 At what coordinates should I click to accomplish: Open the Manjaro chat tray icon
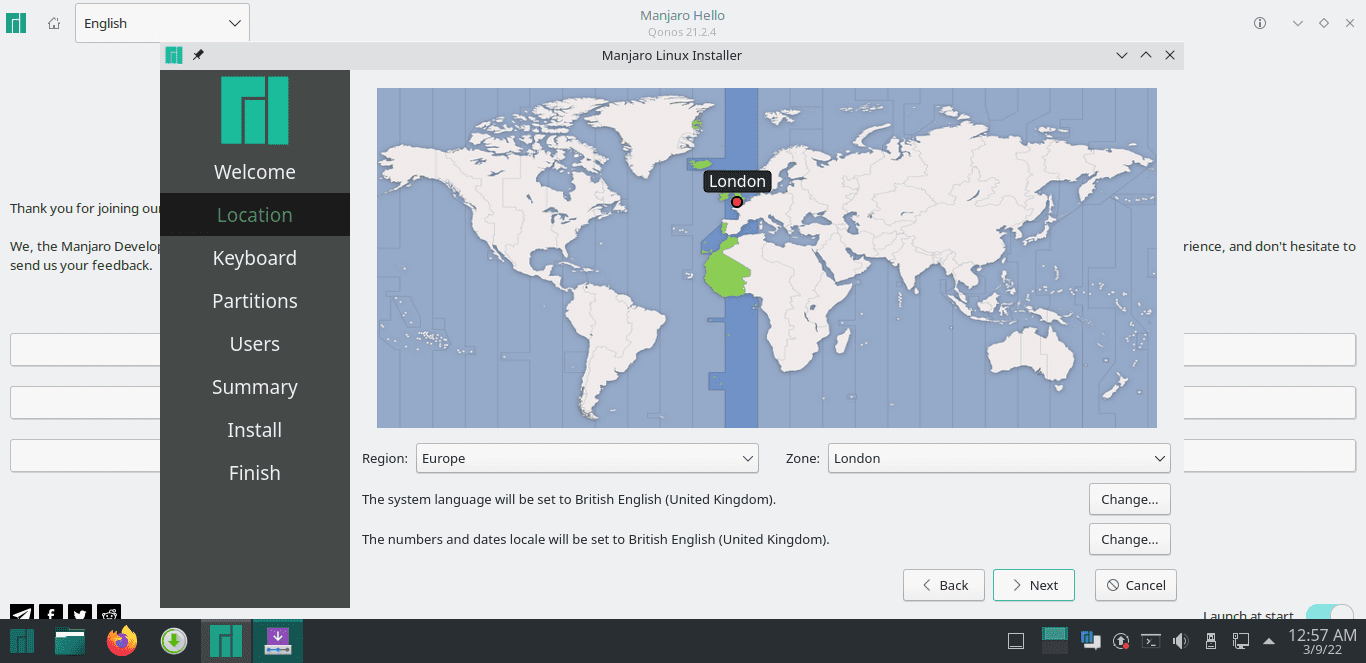click(x=1090, y=641)
